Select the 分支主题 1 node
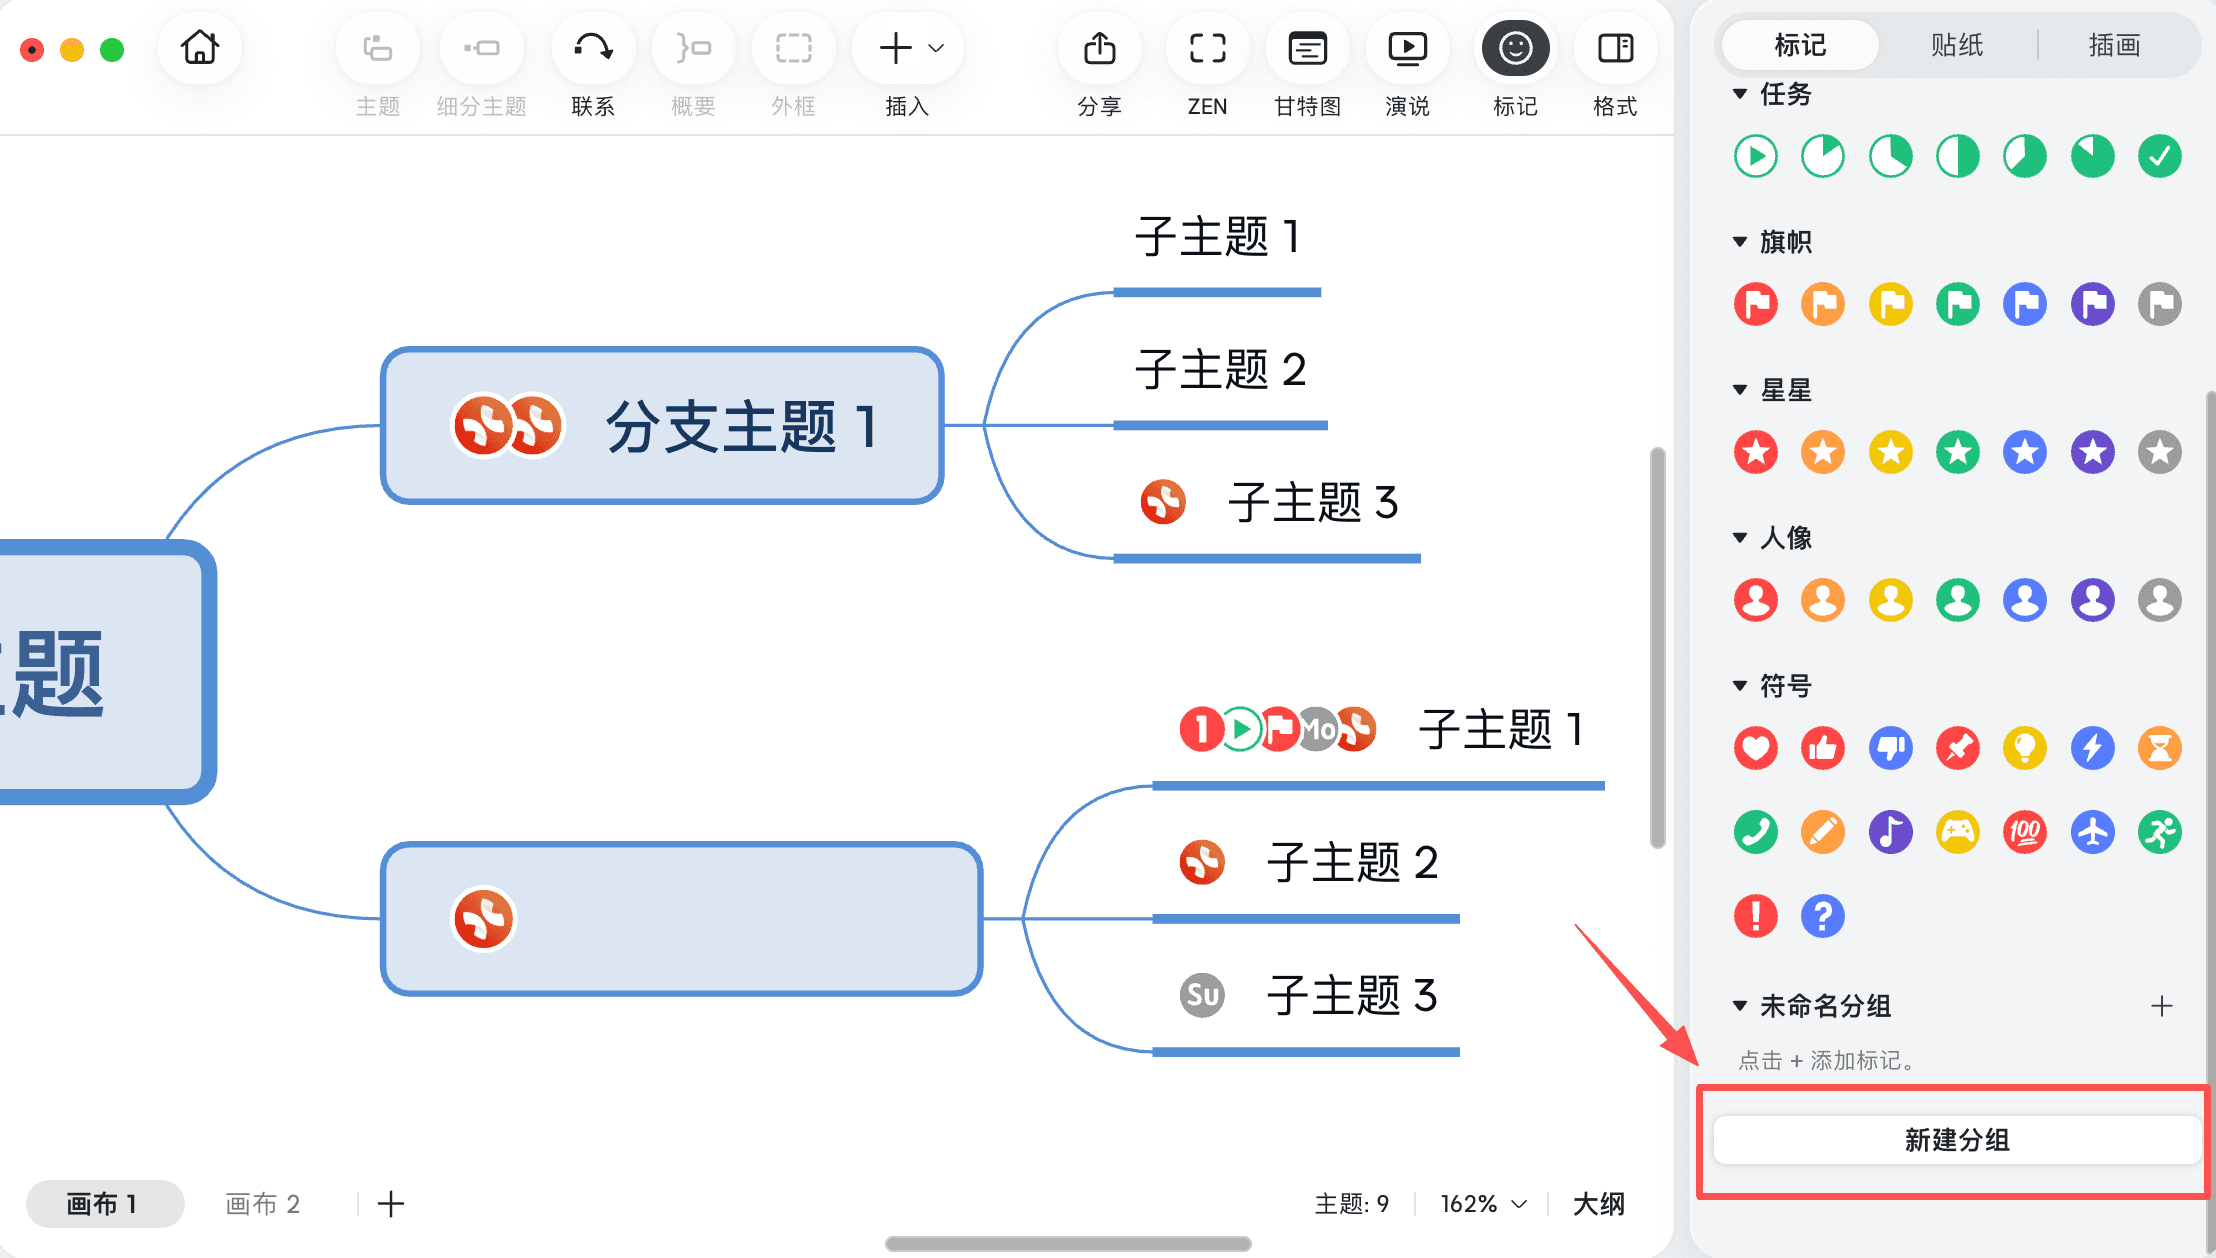 click(x=662, y=426)
